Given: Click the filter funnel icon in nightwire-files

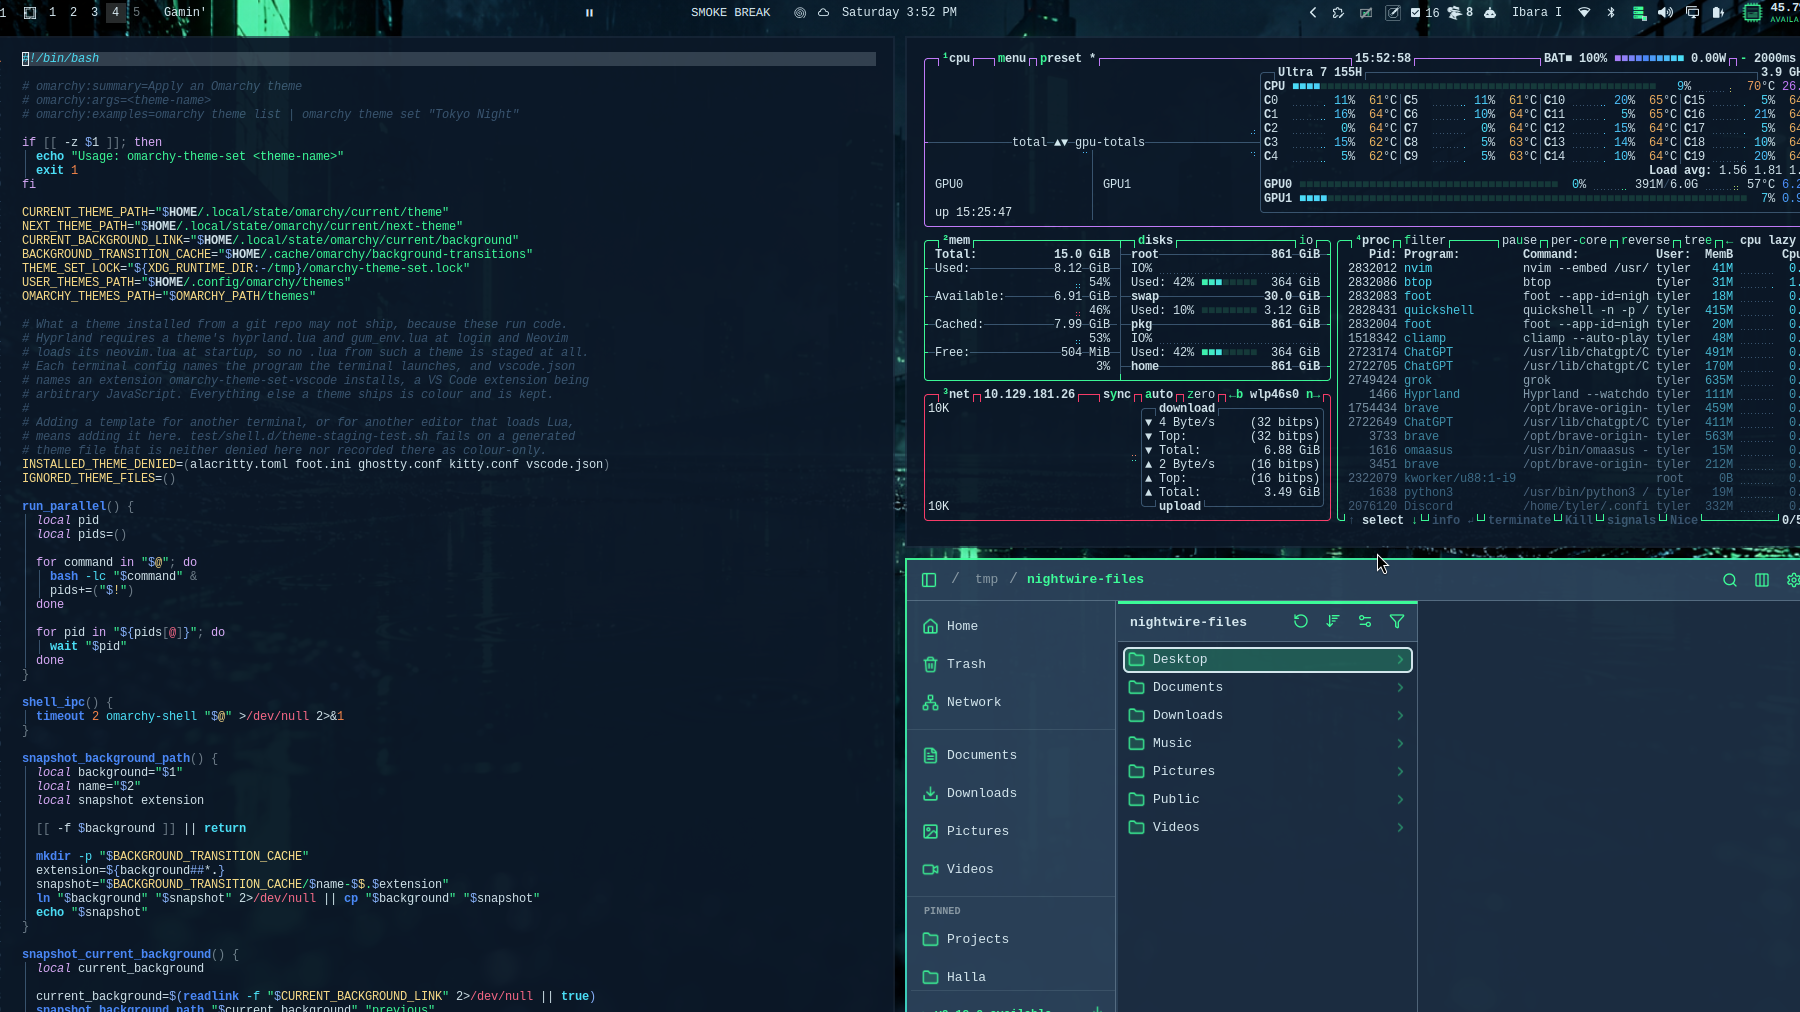Looking at the screenshot, I should (1397, 621).
